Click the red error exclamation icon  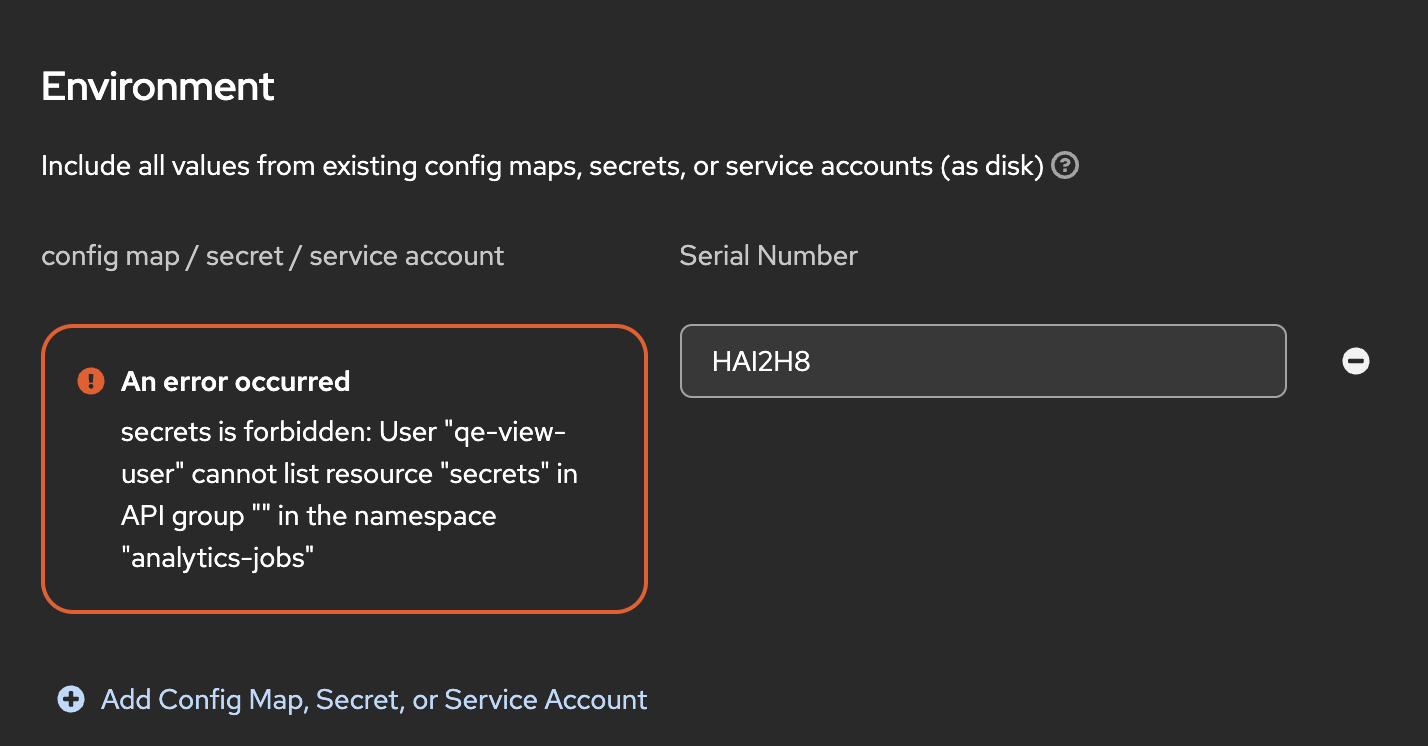(91, 381)
